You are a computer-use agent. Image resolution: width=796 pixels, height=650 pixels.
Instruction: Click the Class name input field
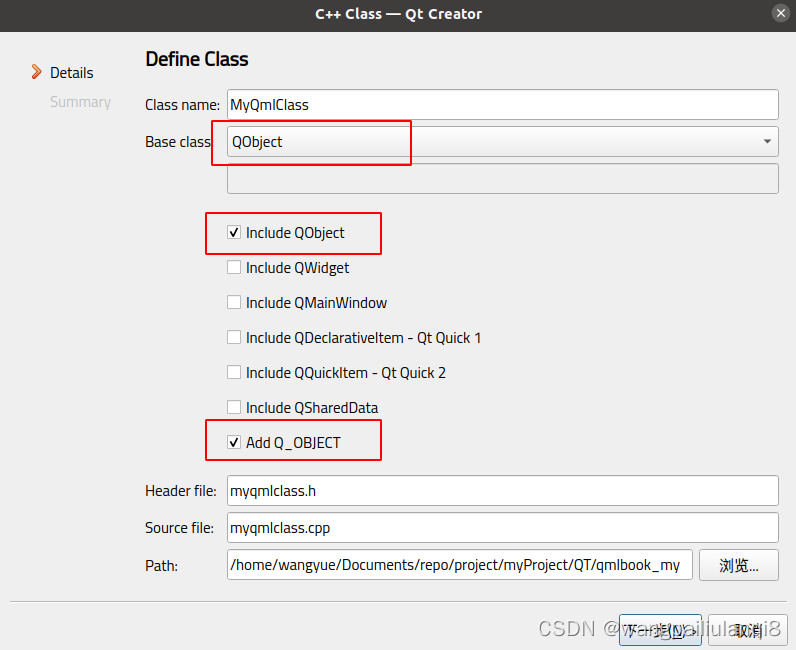coord(503,105)
